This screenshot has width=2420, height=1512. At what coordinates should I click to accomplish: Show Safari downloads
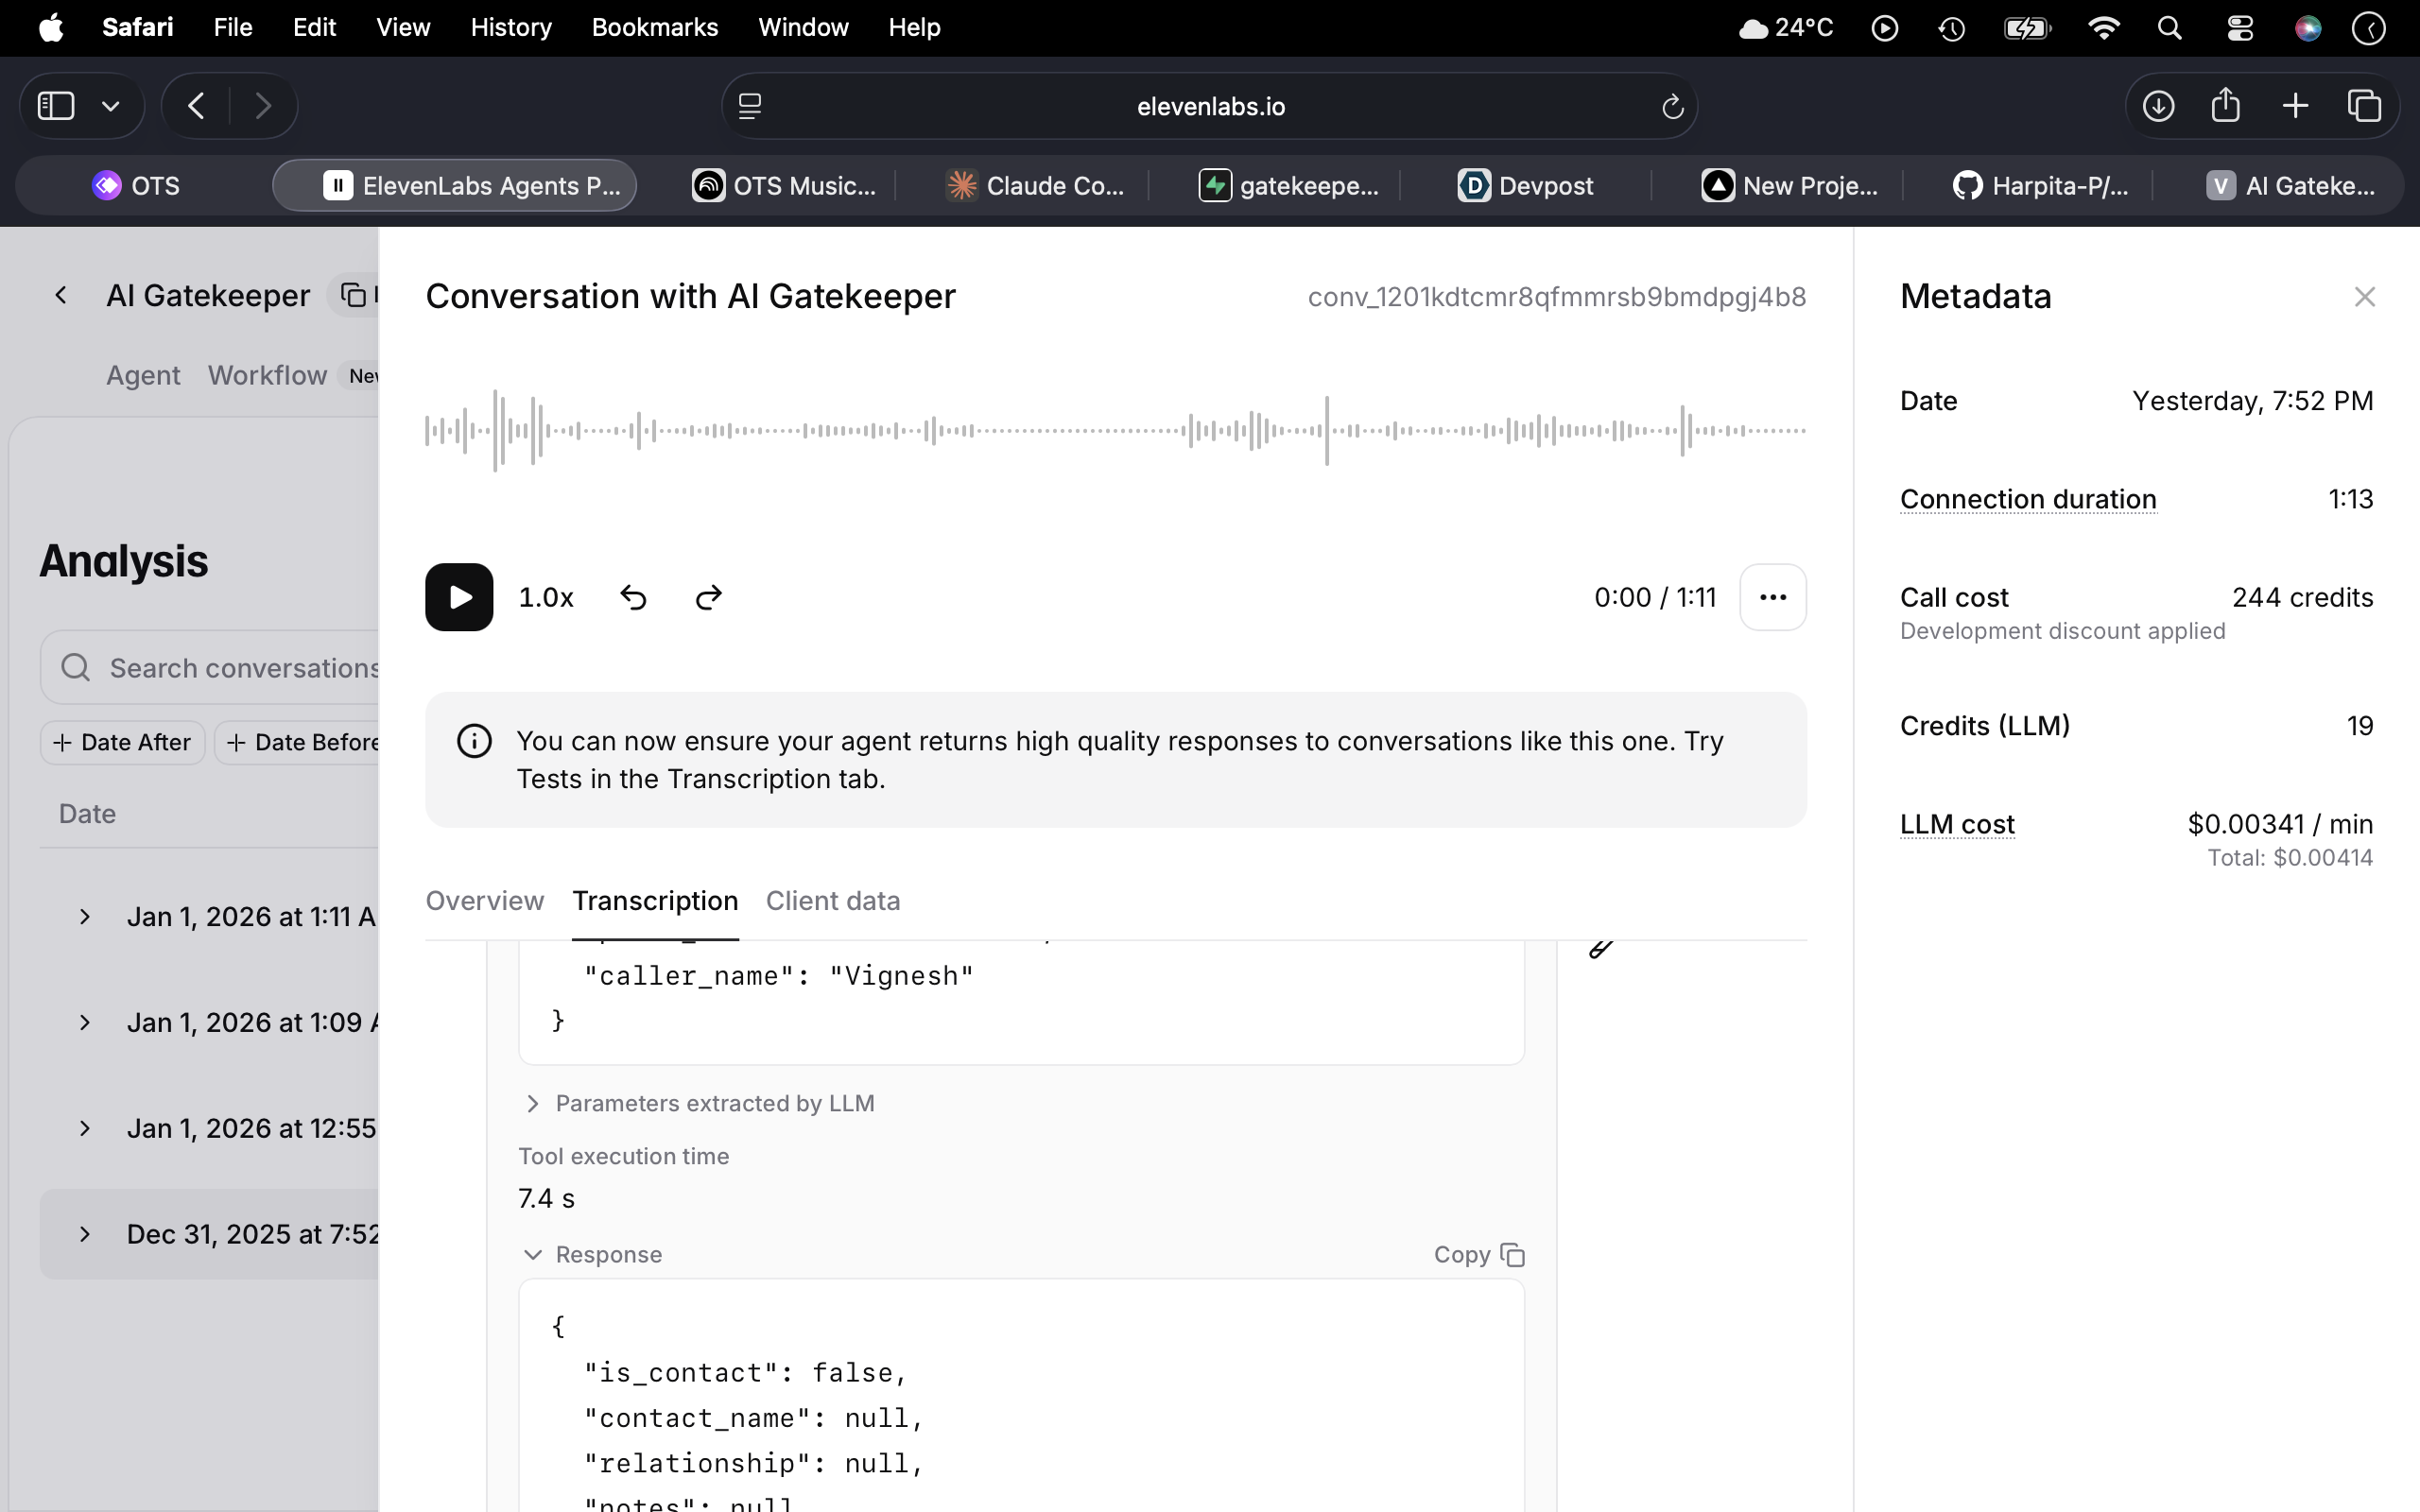coord(2158,106)
